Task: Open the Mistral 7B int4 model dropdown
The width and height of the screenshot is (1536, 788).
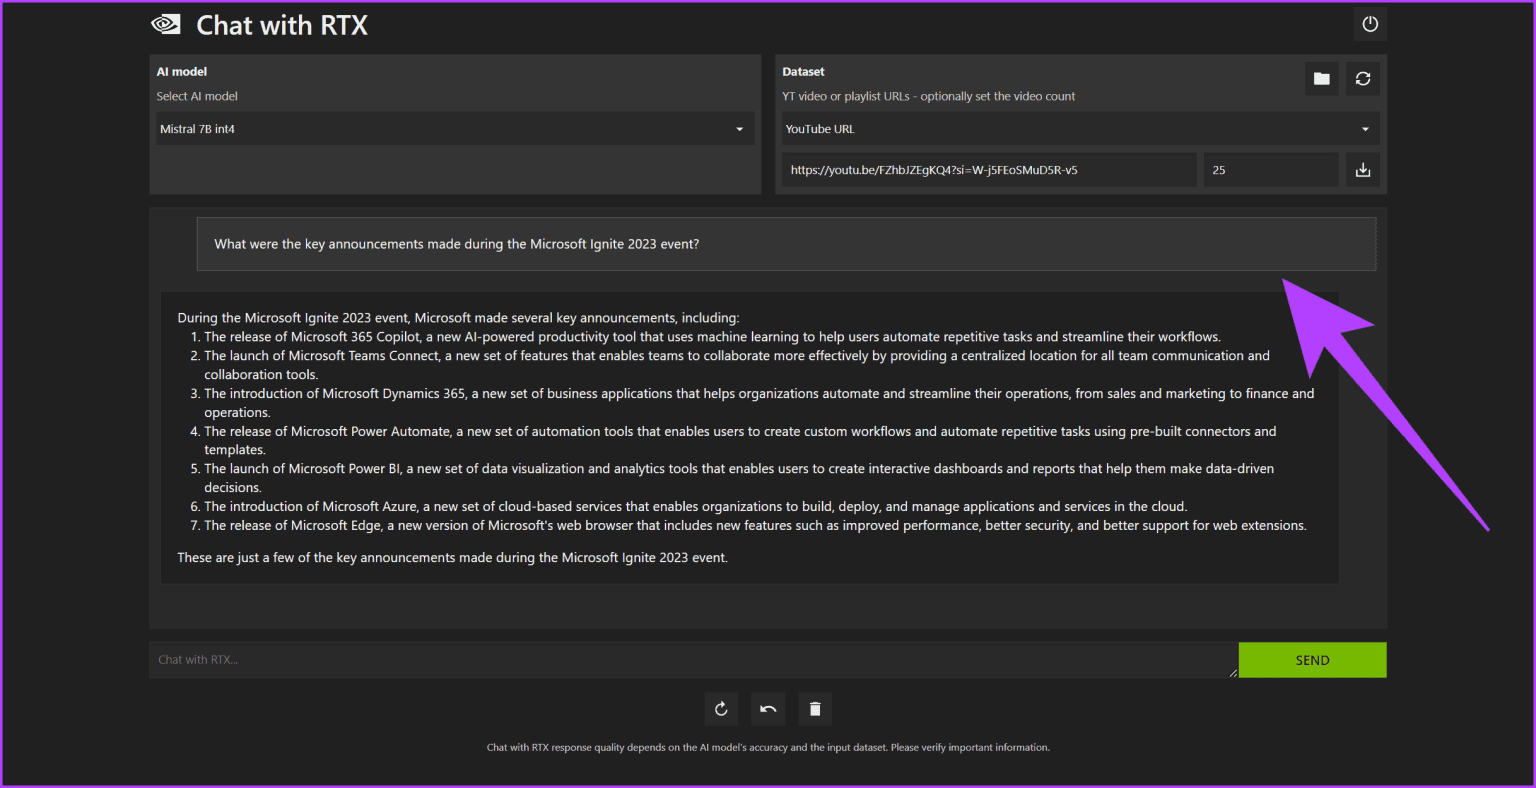Action: (x=455, y=129)
